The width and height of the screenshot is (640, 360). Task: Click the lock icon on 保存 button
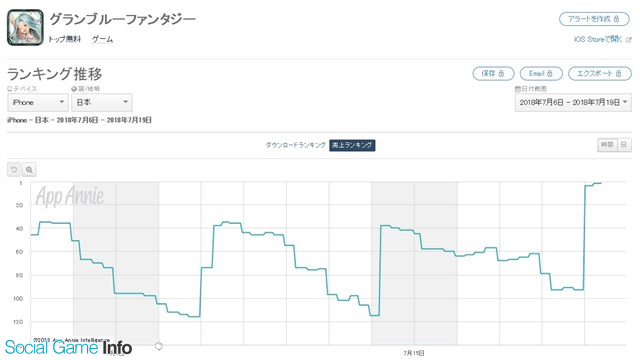[x=501, y=73]
